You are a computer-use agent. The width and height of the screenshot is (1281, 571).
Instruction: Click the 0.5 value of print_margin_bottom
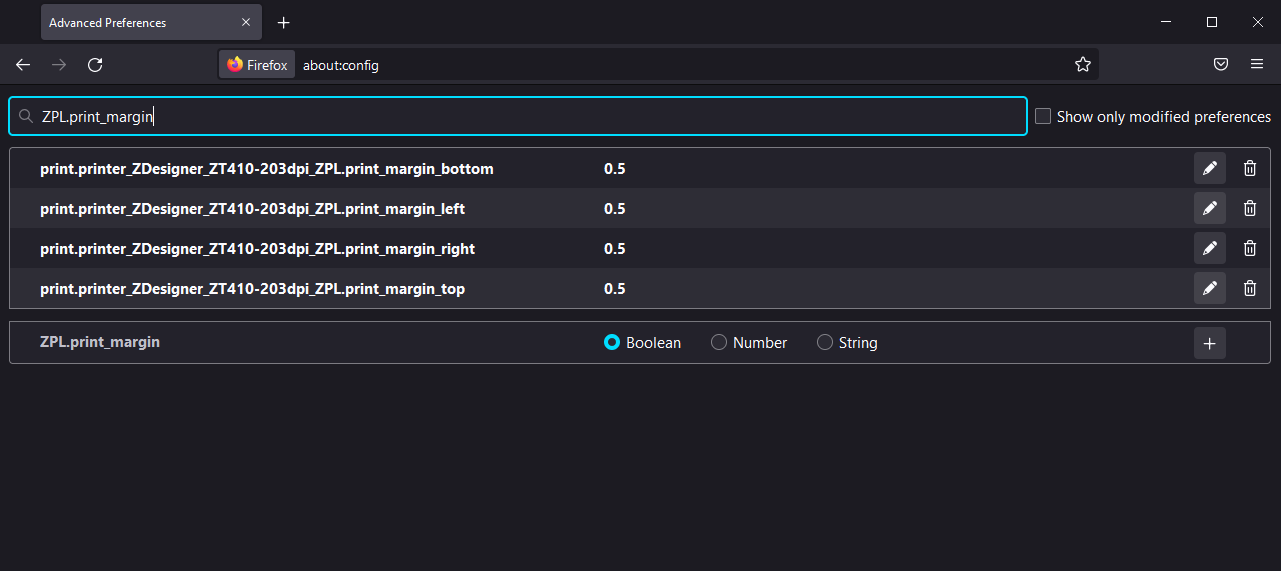pos(615,169)
